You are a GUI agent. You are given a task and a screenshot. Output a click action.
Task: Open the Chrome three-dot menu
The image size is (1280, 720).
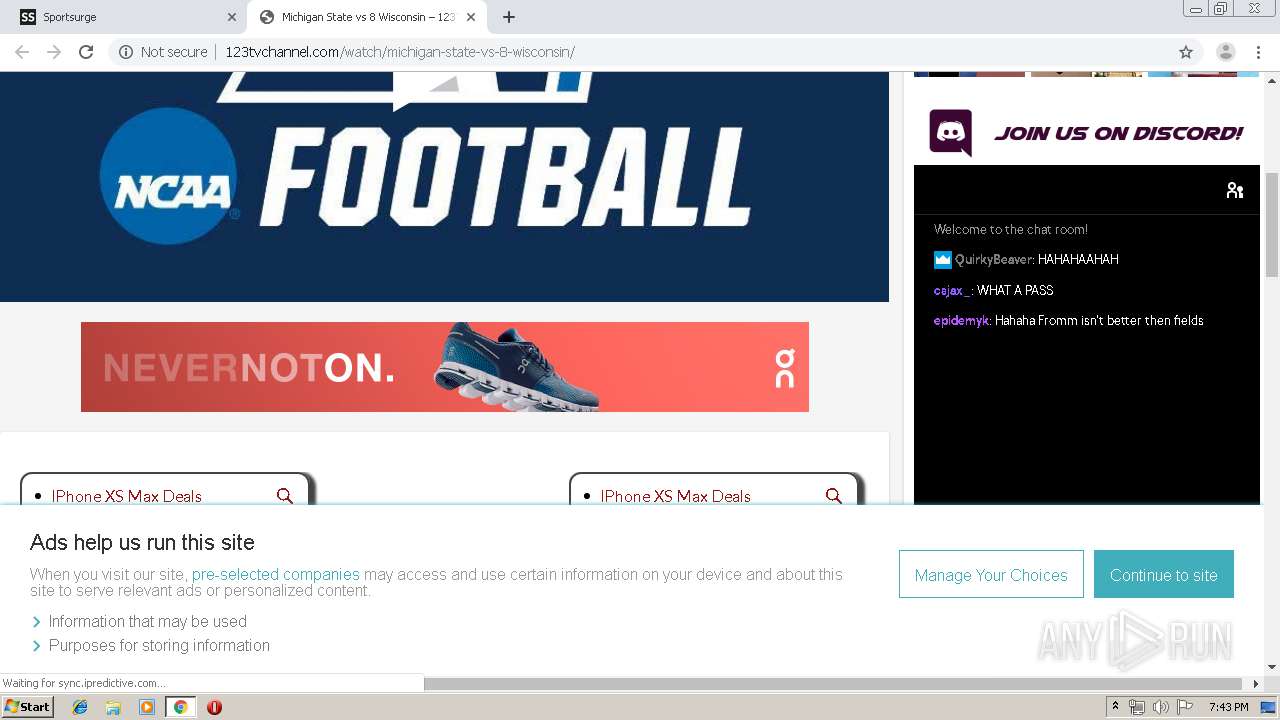[x=1258, y=52]
